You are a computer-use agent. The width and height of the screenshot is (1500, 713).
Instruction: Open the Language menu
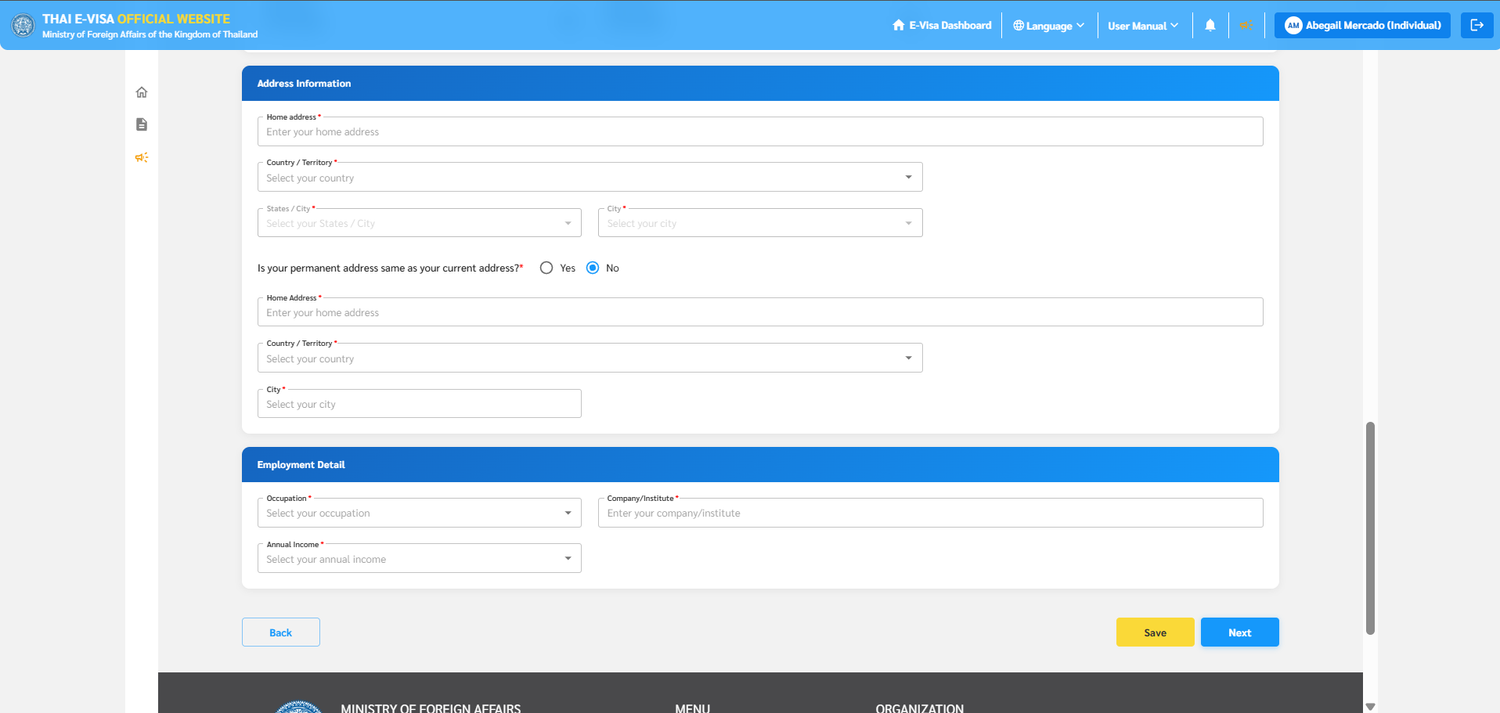click(x=1049, y=25)
